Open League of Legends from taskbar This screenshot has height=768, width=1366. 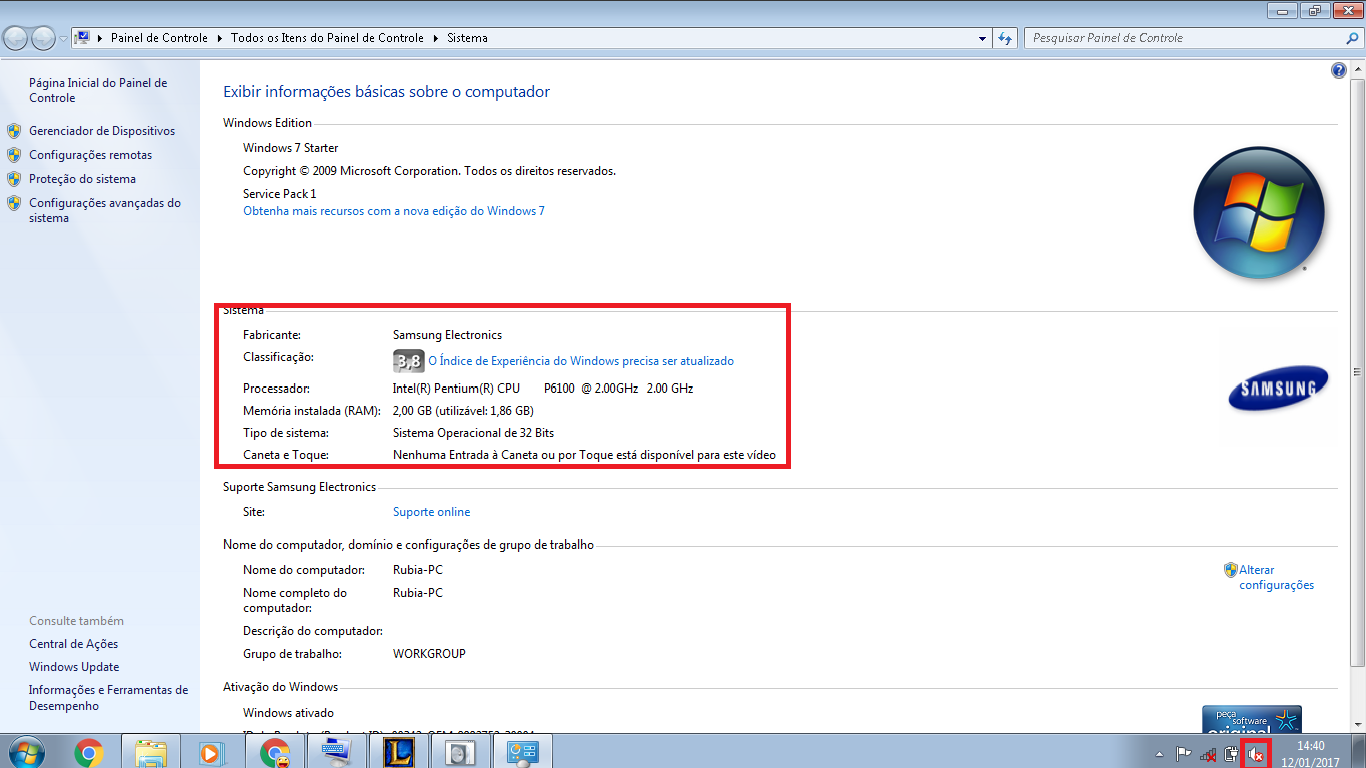tap(398, 752)
